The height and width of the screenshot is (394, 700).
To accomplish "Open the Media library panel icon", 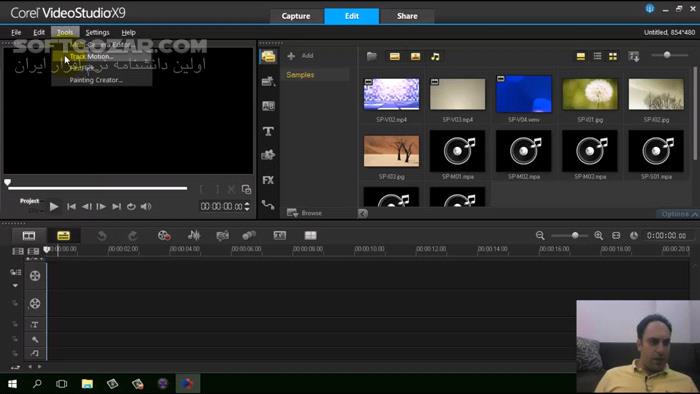I will click(x=268, y=57).
